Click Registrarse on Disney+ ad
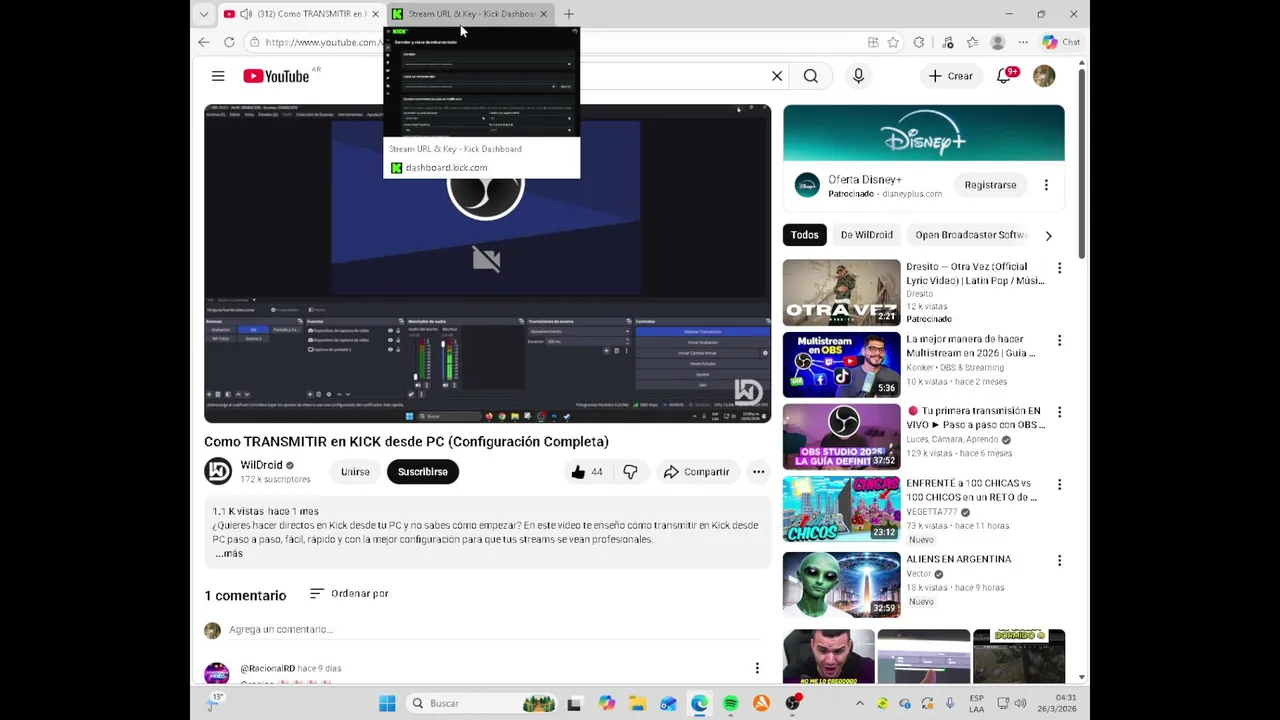Screen dimensions: 1280x720 coord(990,185)
